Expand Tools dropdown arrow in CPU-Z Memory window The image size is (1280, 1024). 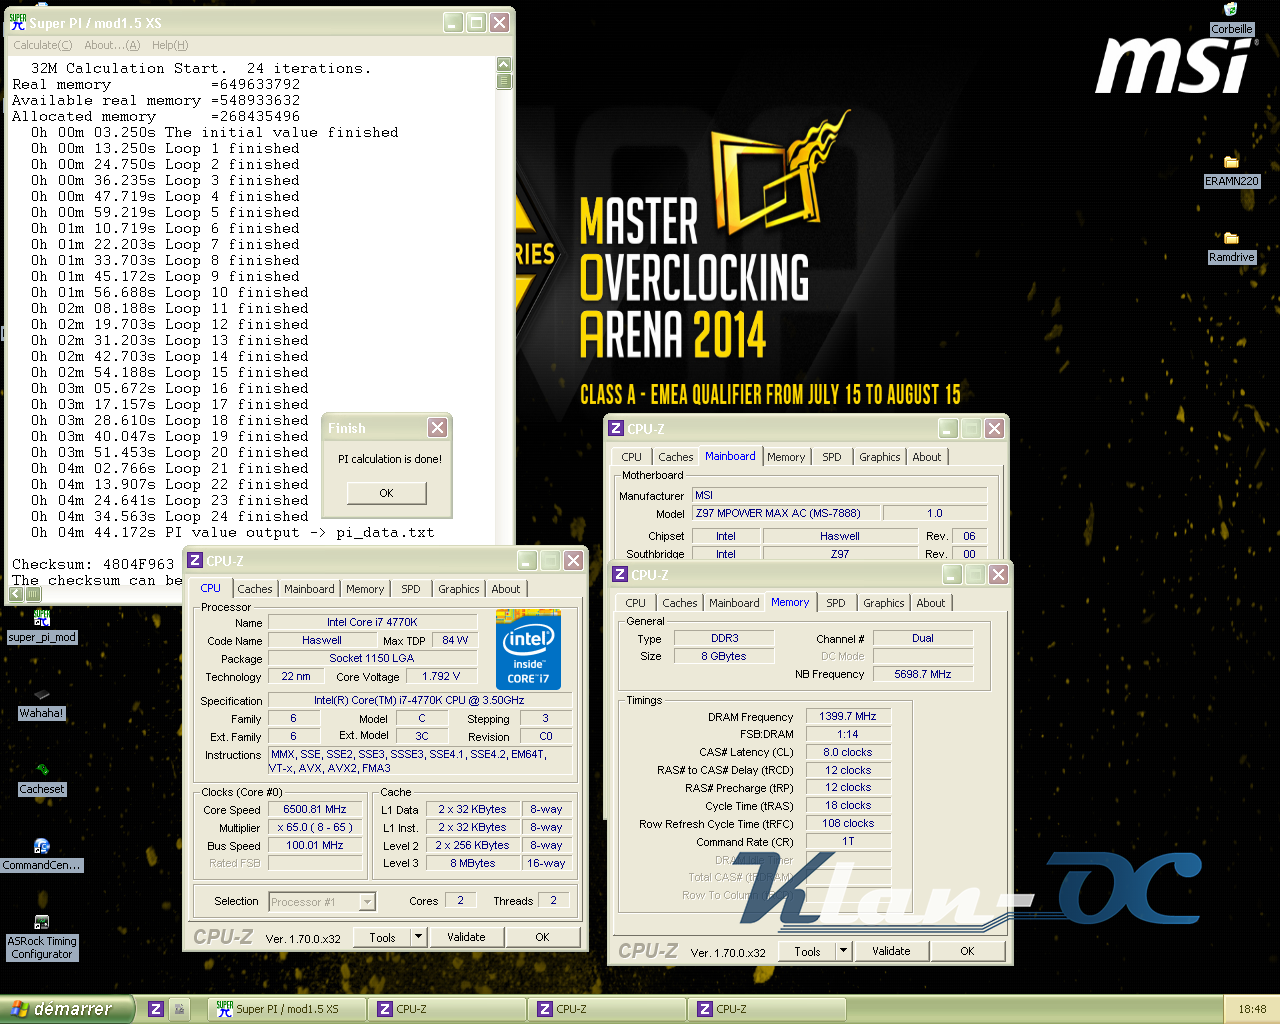844,951
